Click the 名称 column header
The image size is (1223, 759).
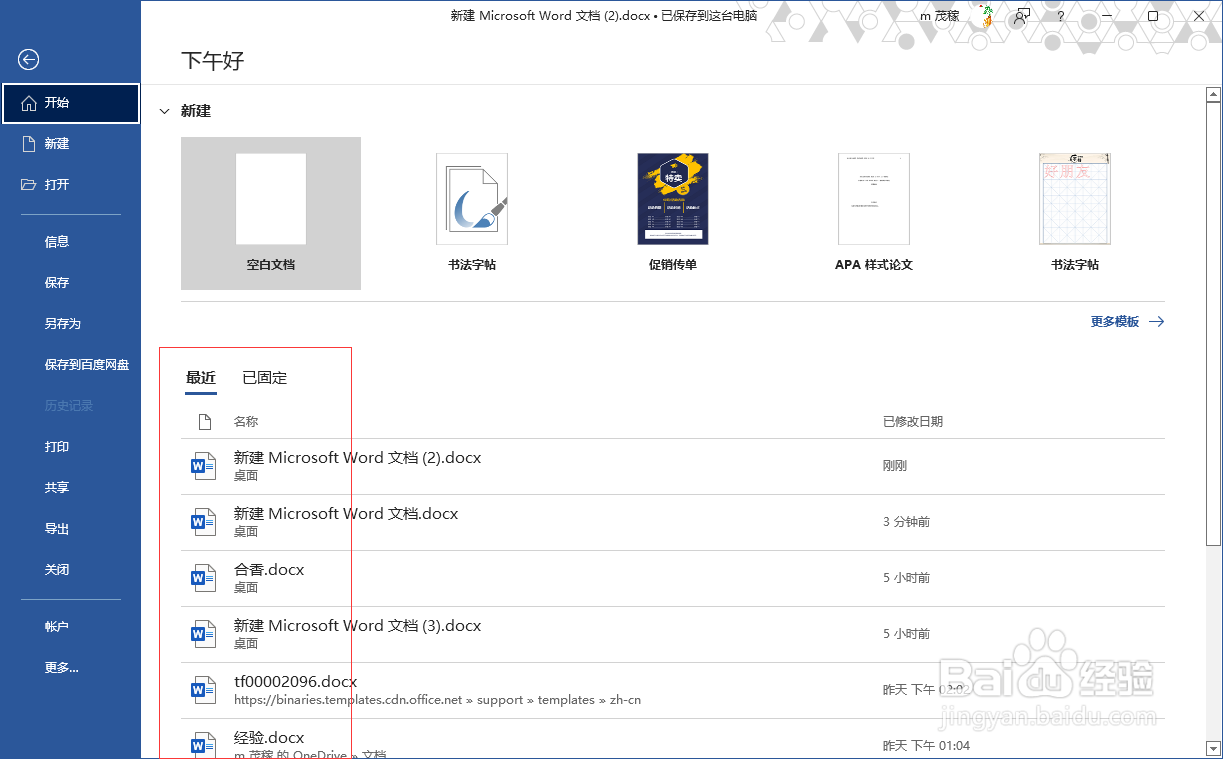click(x=246, y=422)
